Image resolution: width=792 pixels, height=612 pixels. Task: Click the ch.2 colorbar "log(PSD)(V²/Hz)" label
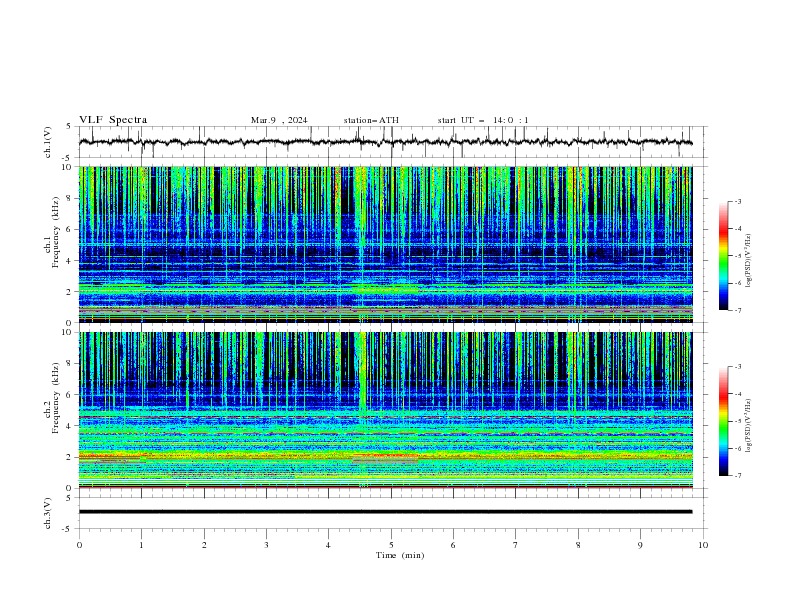tap(749, 426)
